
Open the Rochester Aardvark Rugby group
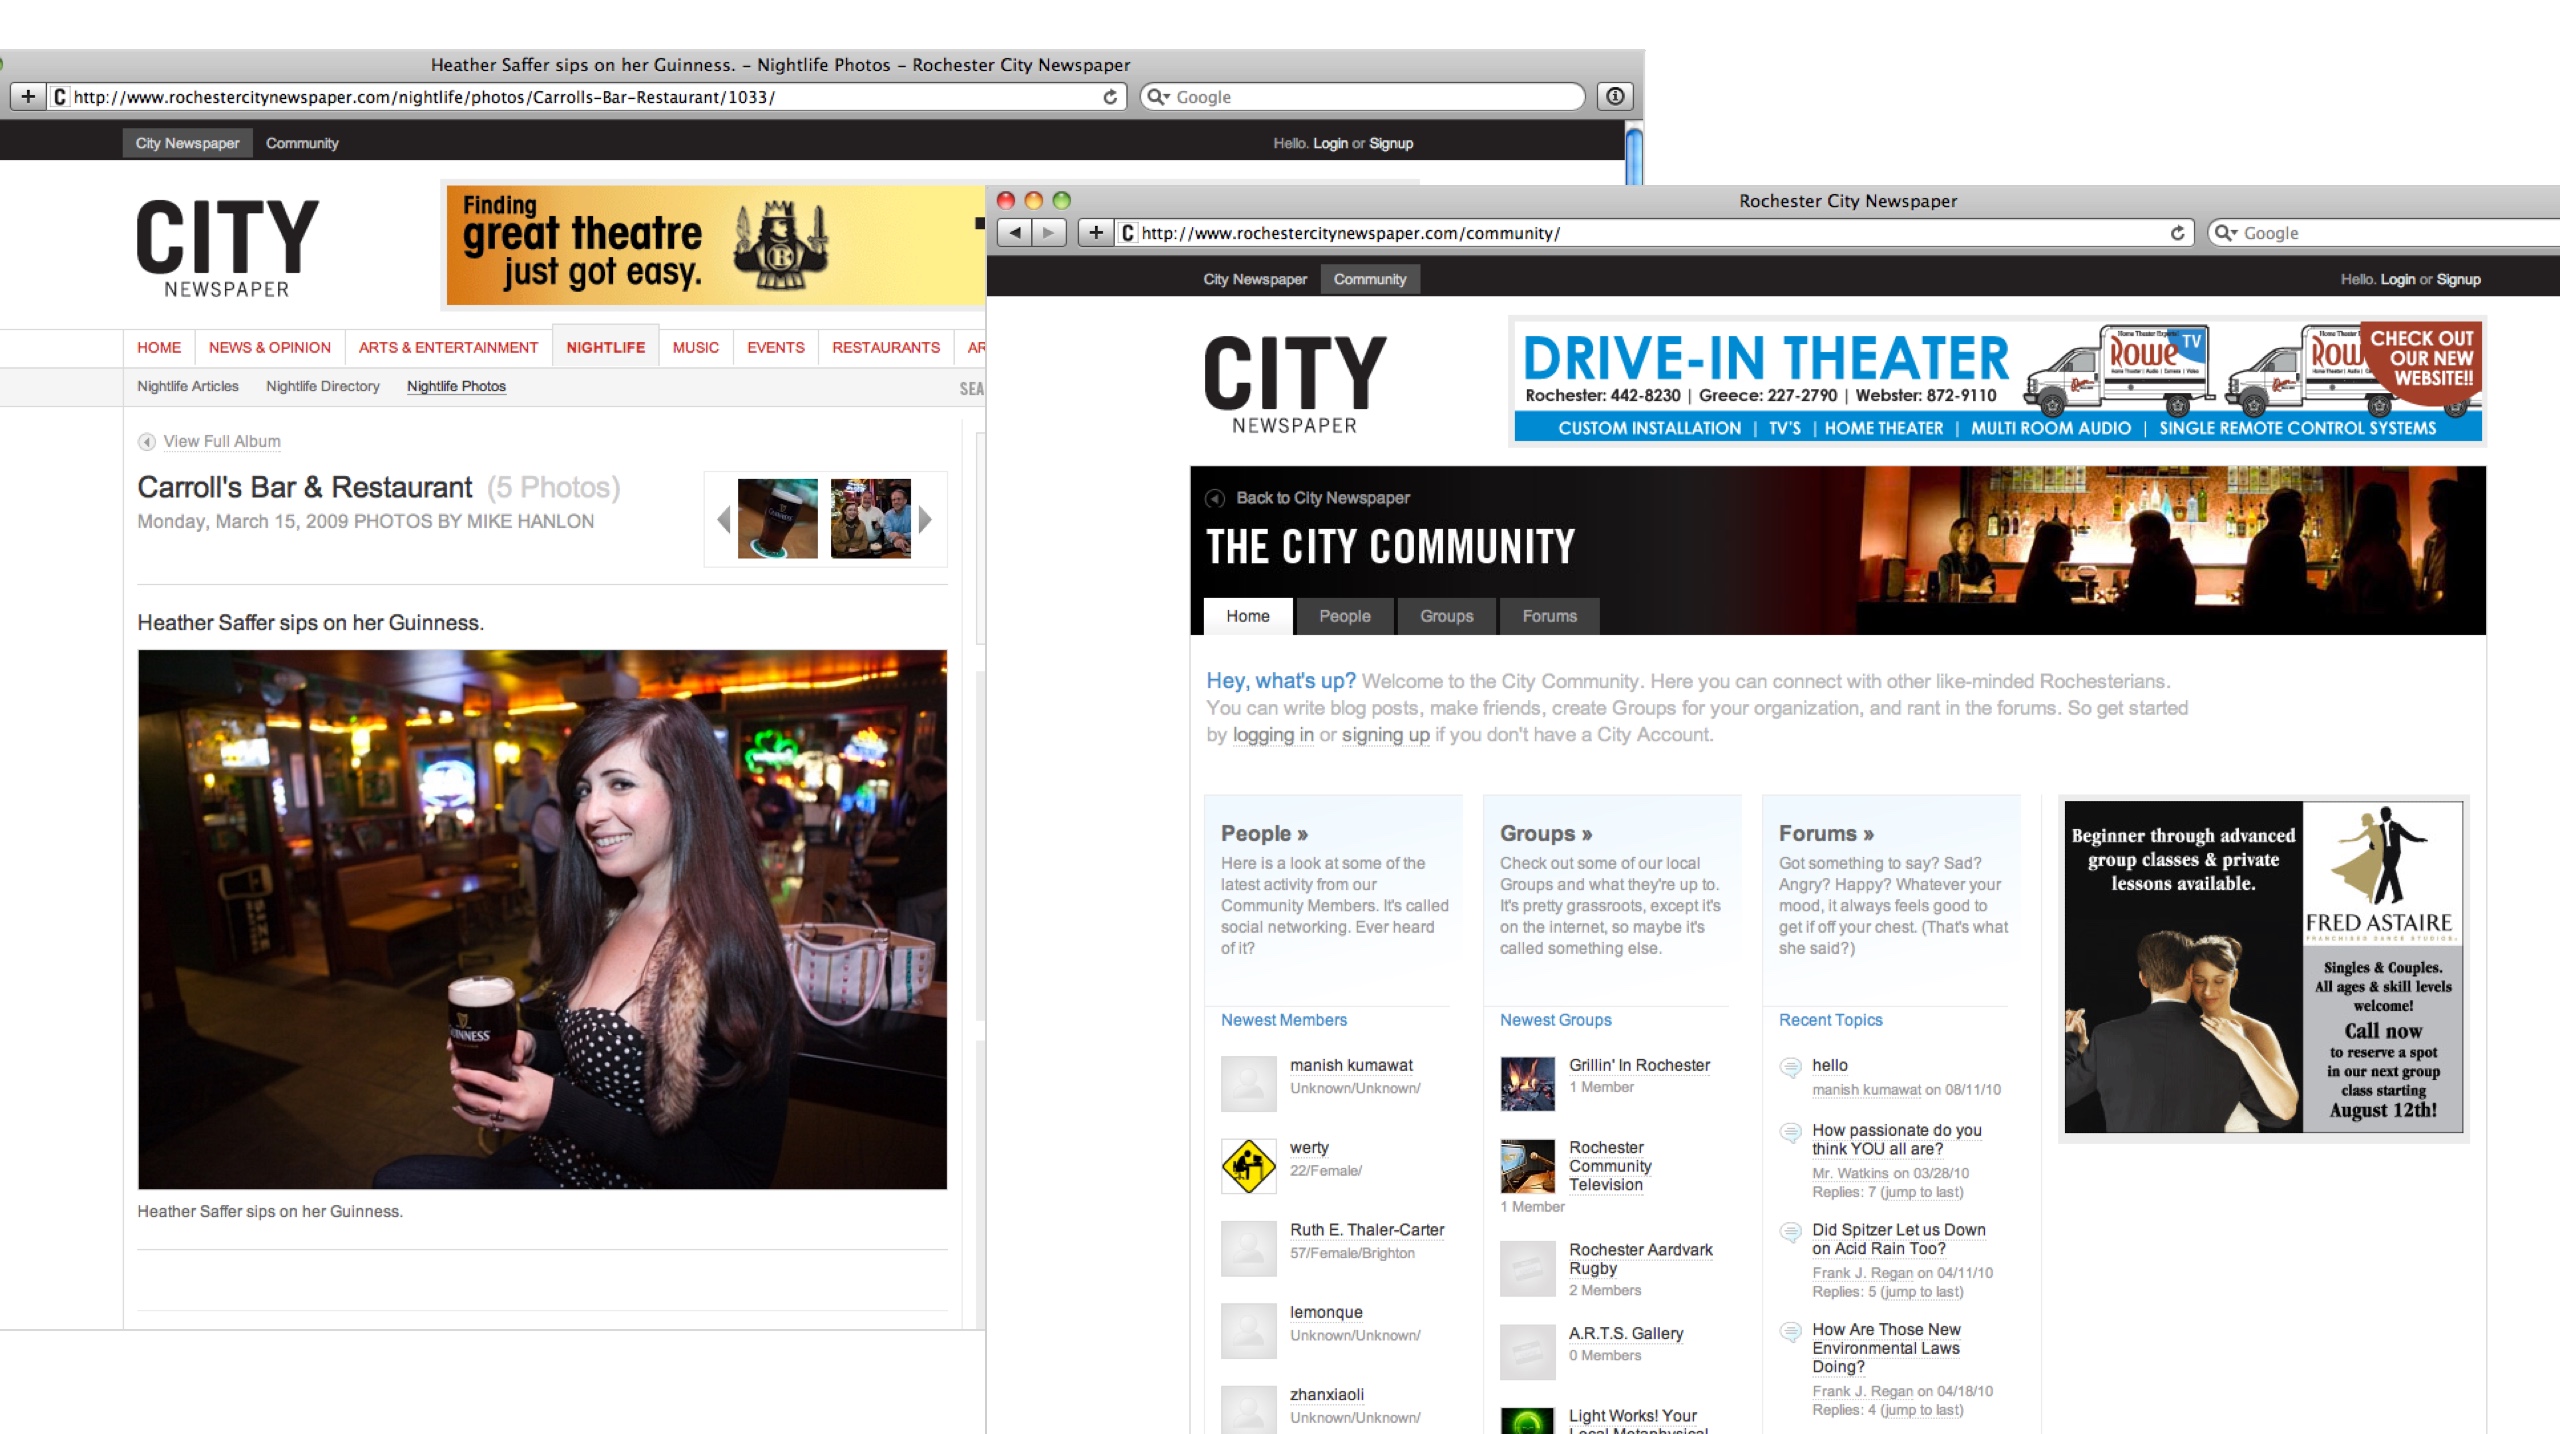[x=1640, y=1259]
